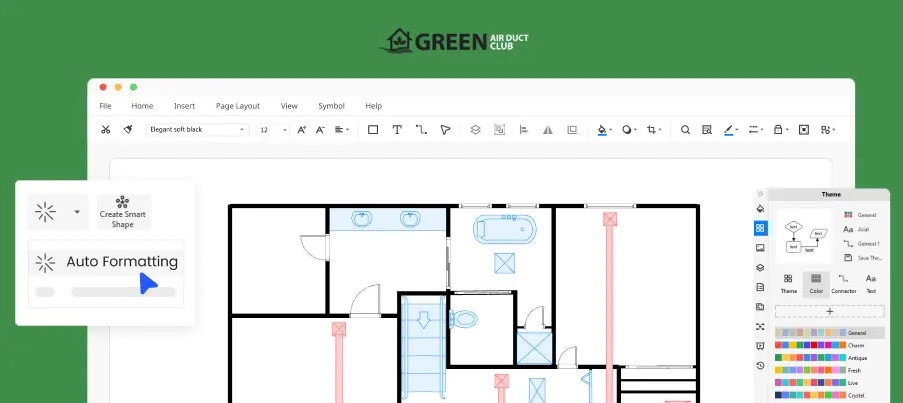The image size is (903, 403).
Task: Activate the Format Painter brush
Action: pyautogui.click(x=128, y=130)
